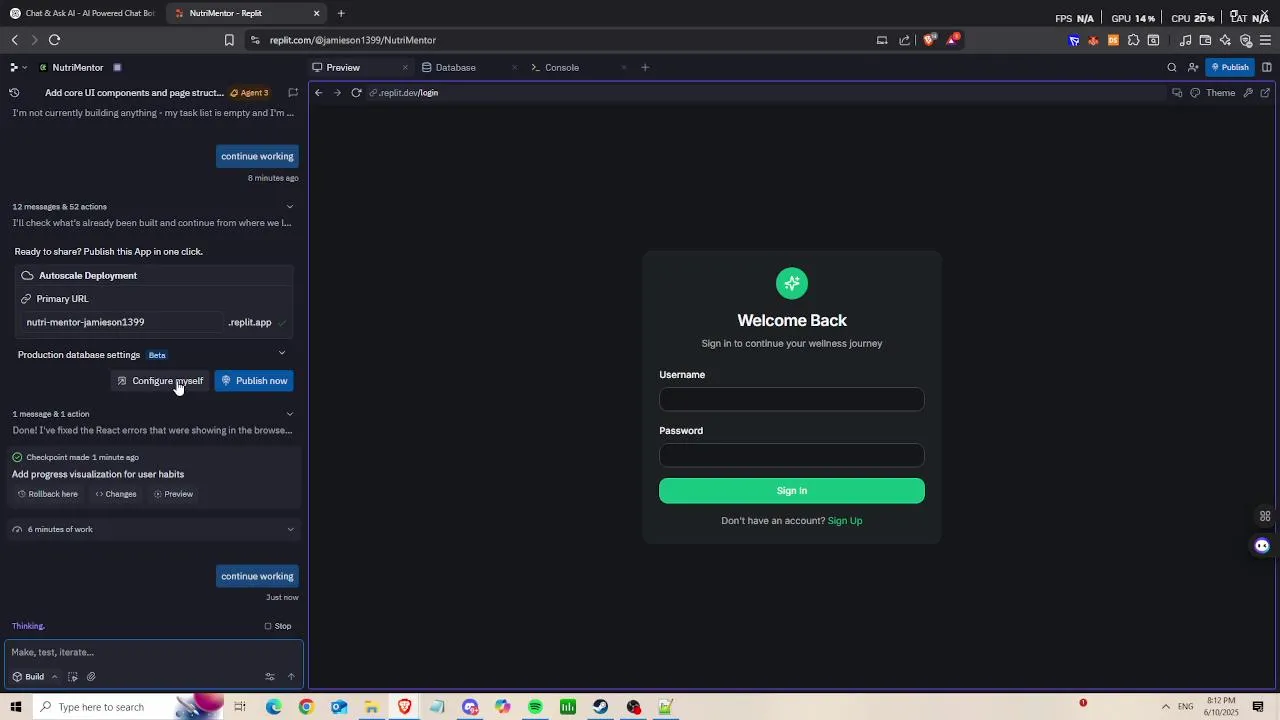View Changes for the checkpoint
The height and width of the screenshot is (720, 1280).
click(116, 494)
